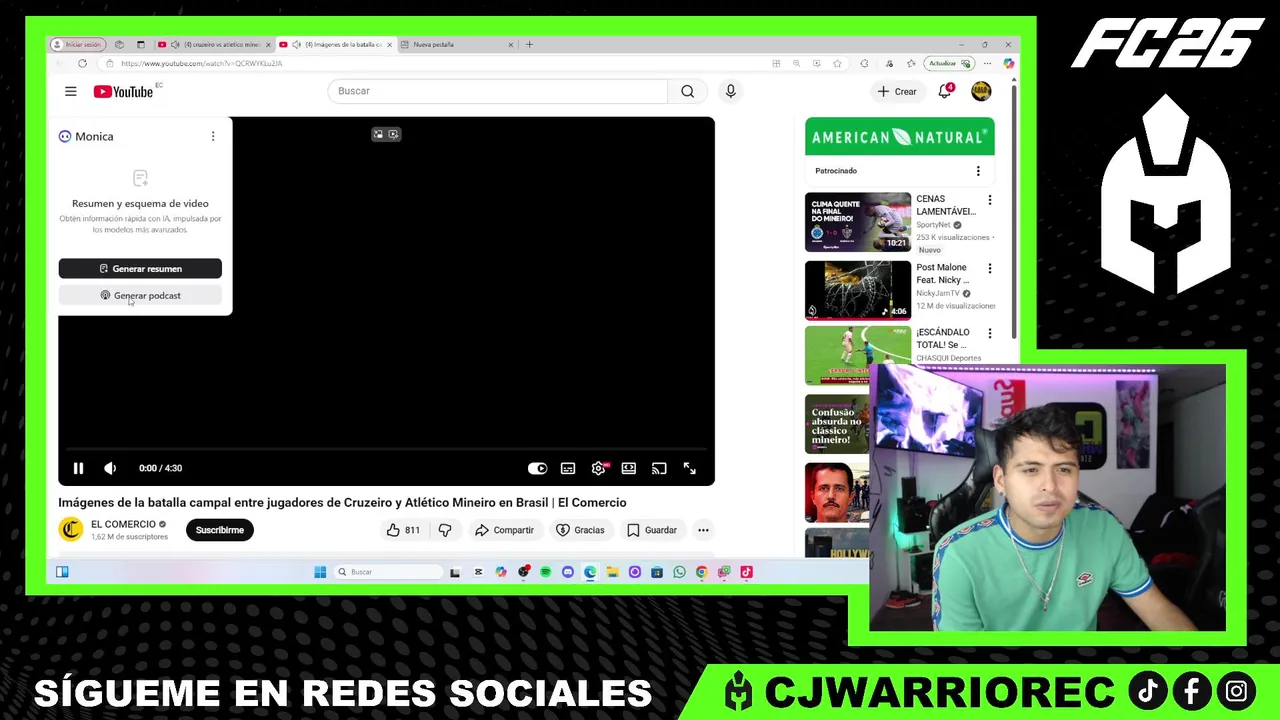Image resolution: width=1280 pixels, height=720 pixels.
Task: Open the Windows Start menu
Action: click(x=320, y=572)
